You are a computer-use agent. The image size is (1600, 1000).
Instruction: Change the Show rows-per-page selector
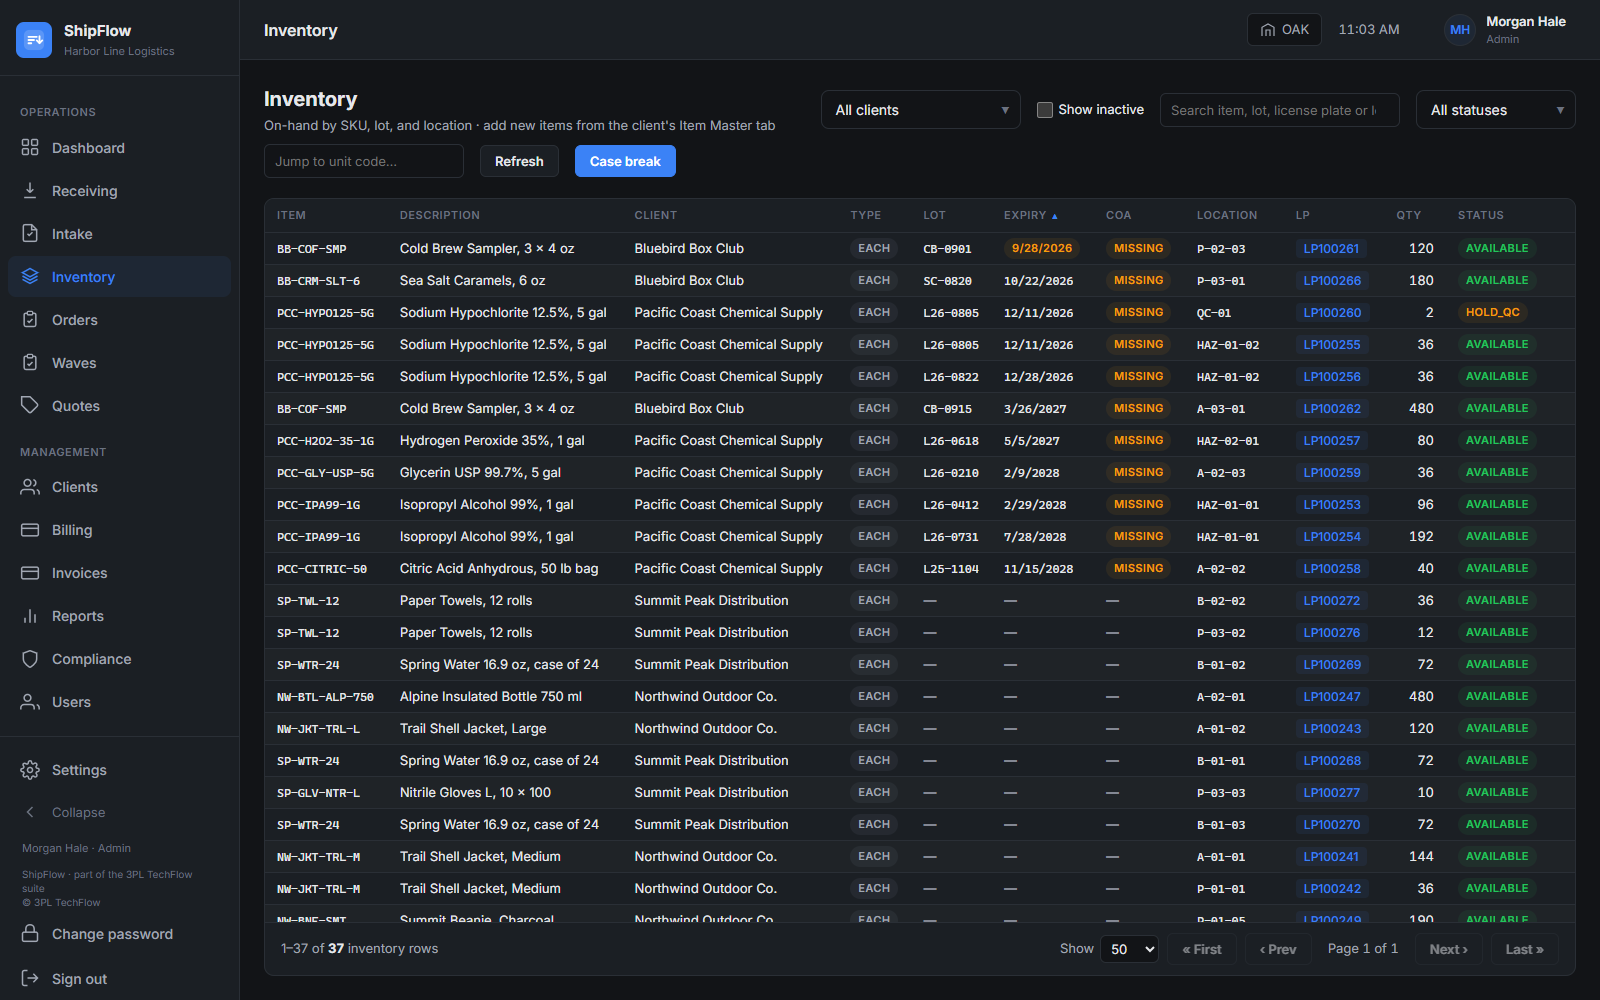(x=1129, y=949)
